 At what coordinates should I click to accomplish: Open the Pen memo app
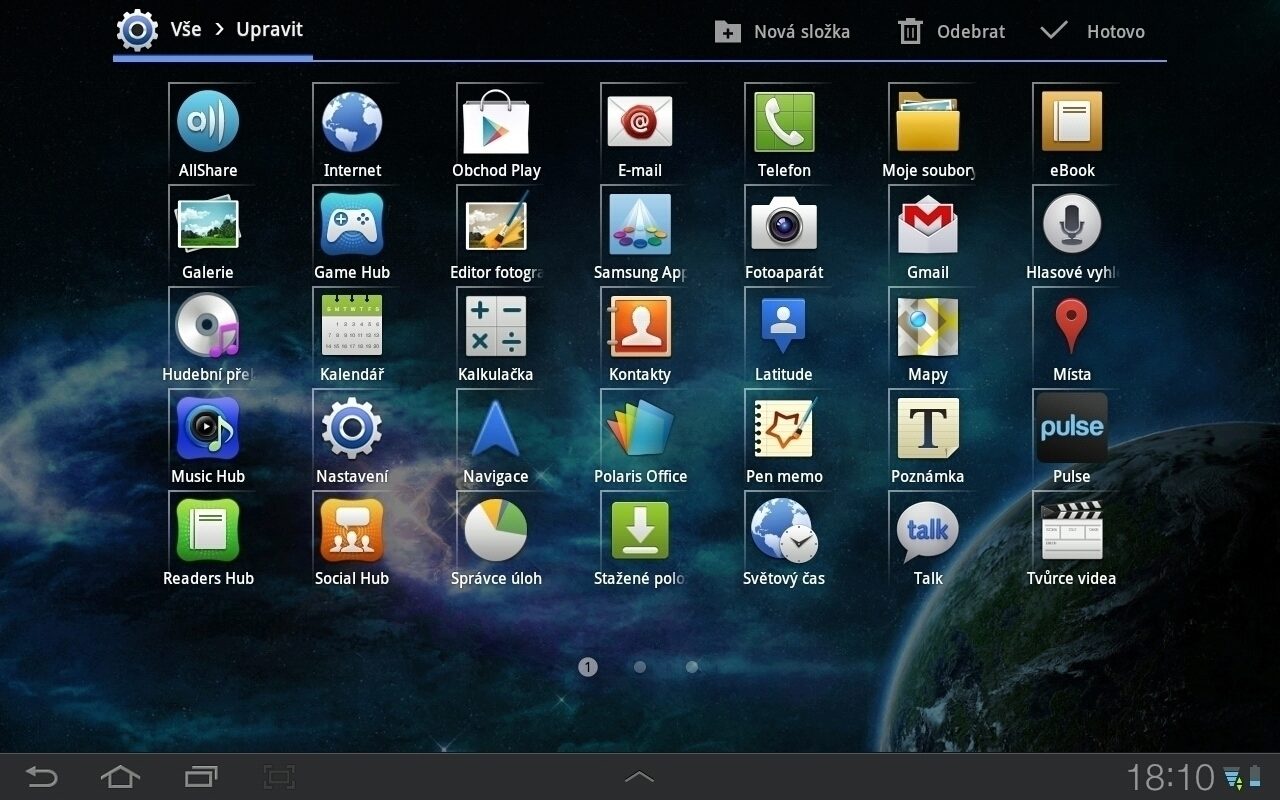click(784, 428)
